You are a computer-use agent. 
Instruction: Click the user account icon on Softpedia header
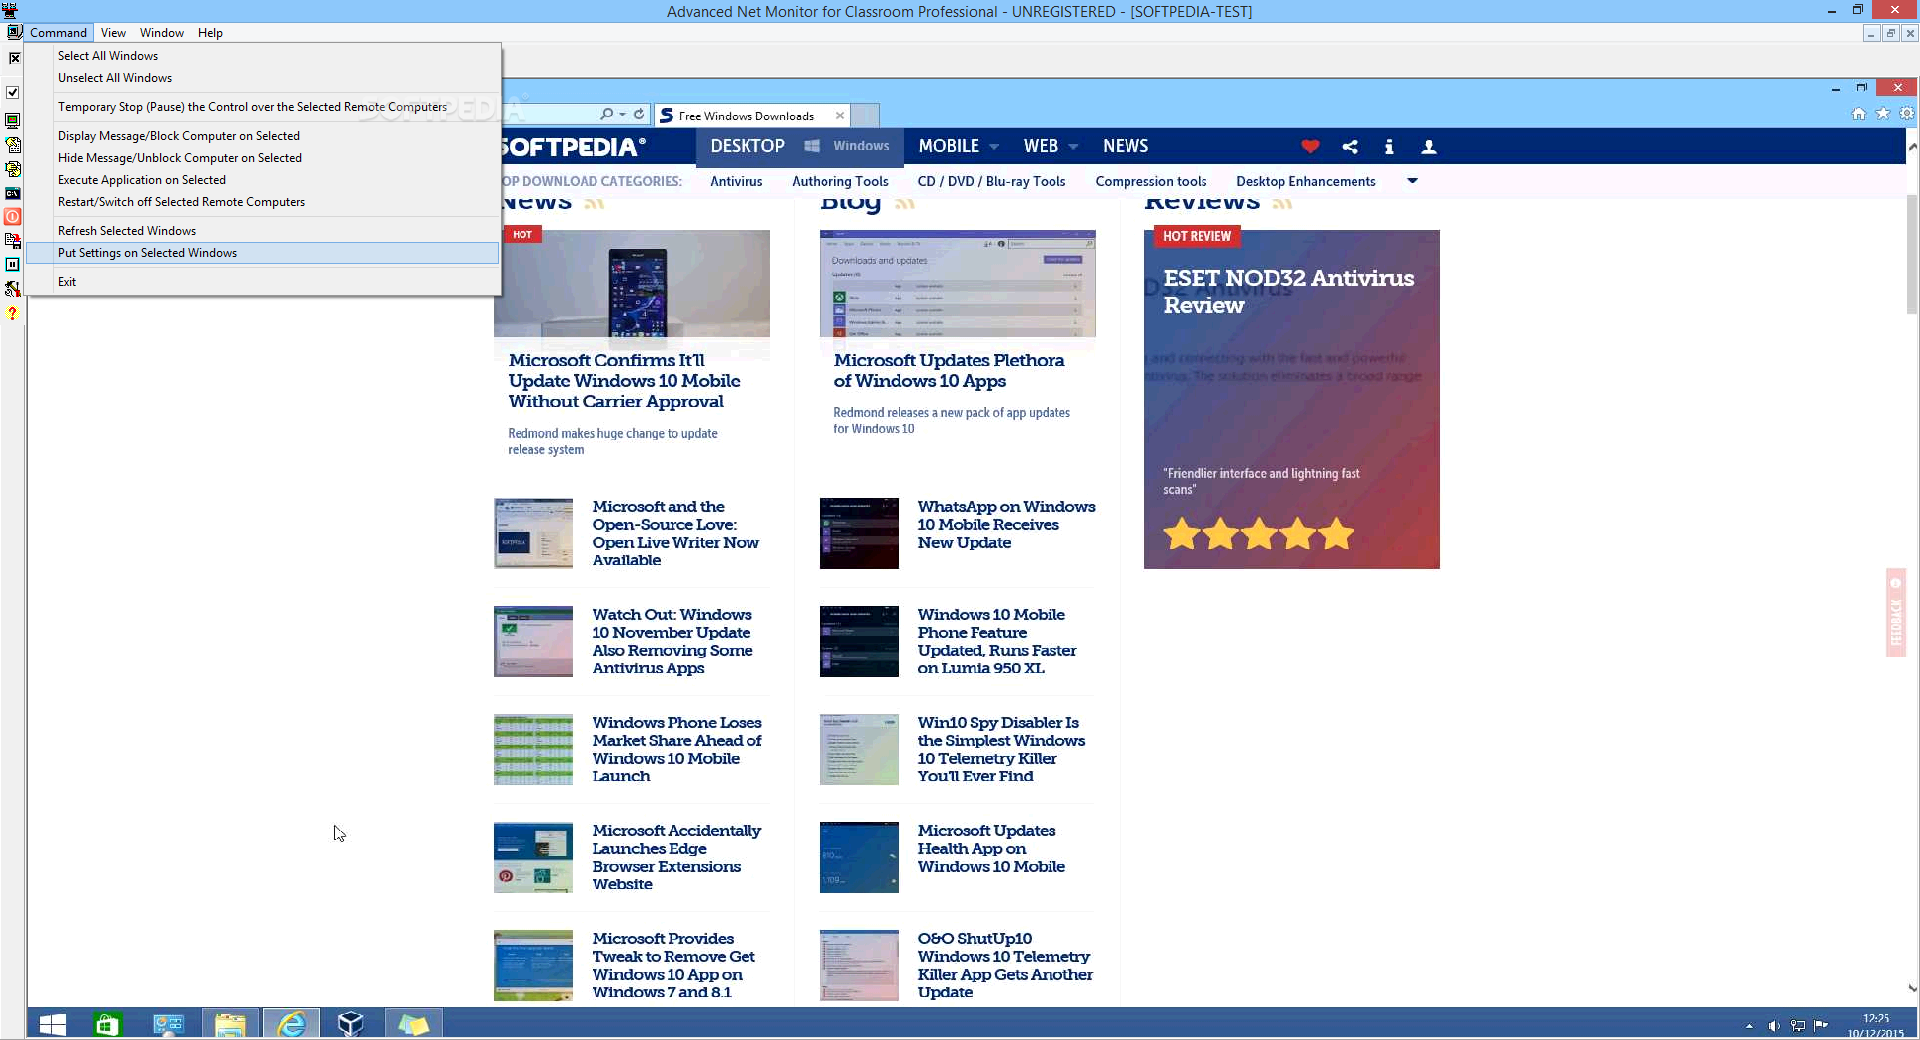[1429, 147]
